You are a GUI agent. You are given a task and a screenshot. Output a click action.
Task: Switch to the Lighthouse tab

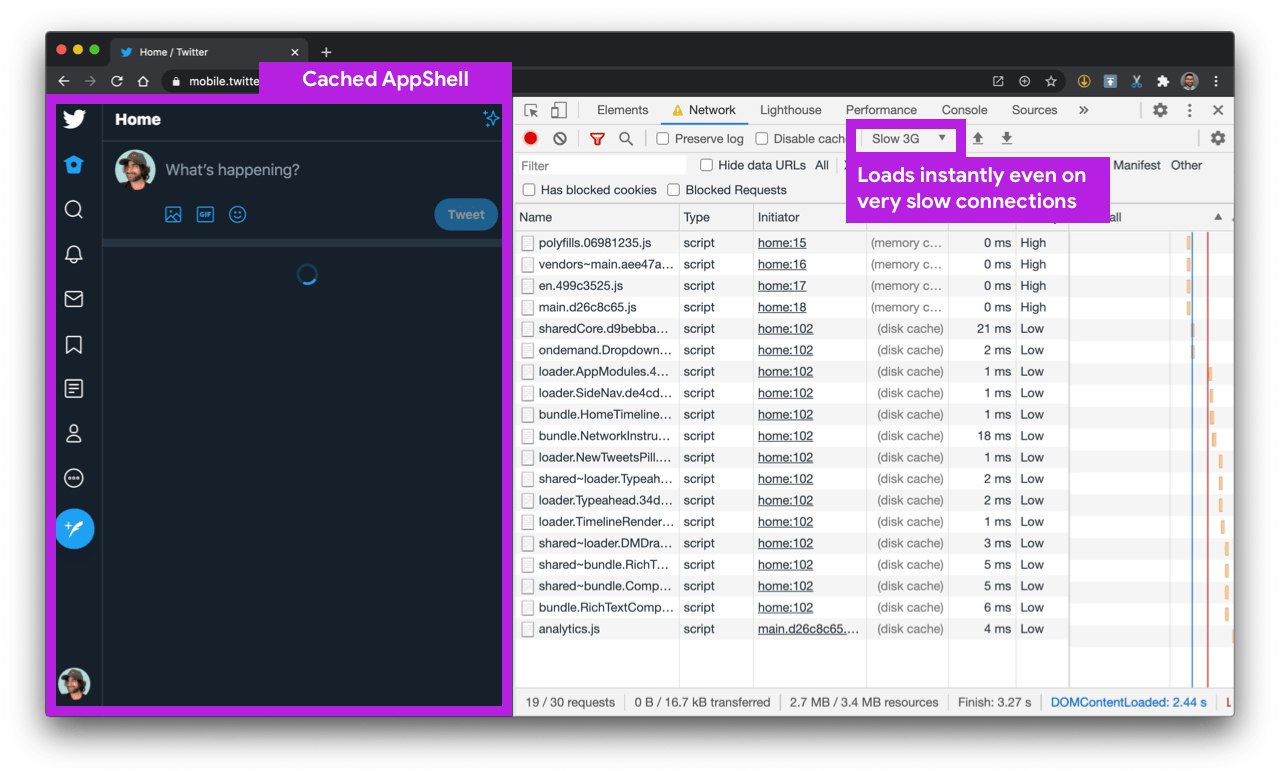tap(790, 110)
